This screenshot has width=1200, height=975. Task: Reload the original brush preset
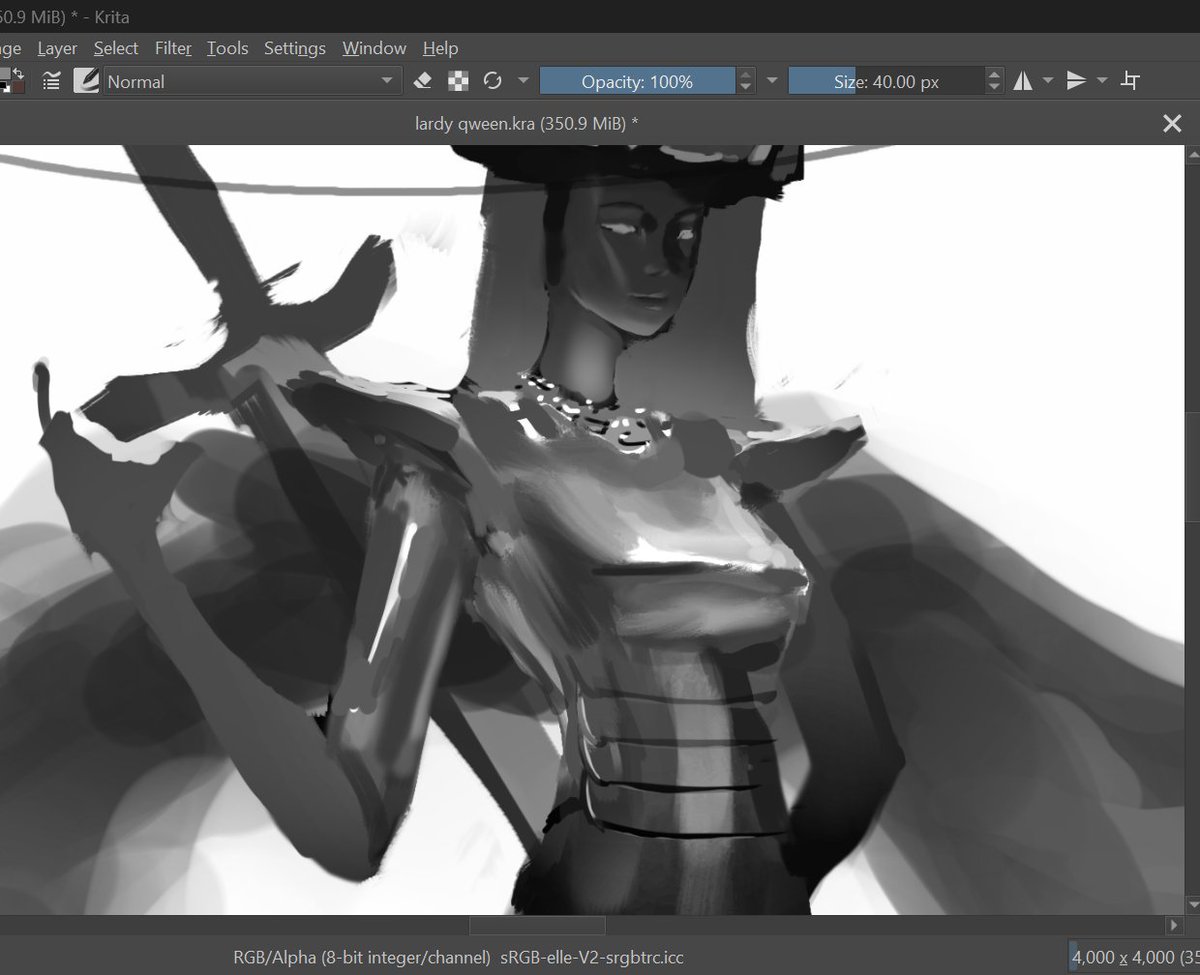coord(492,80)
